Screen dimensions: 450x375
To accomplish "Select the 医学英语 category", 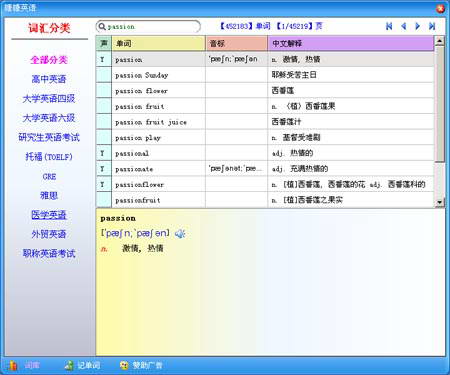I will (49, 215).
